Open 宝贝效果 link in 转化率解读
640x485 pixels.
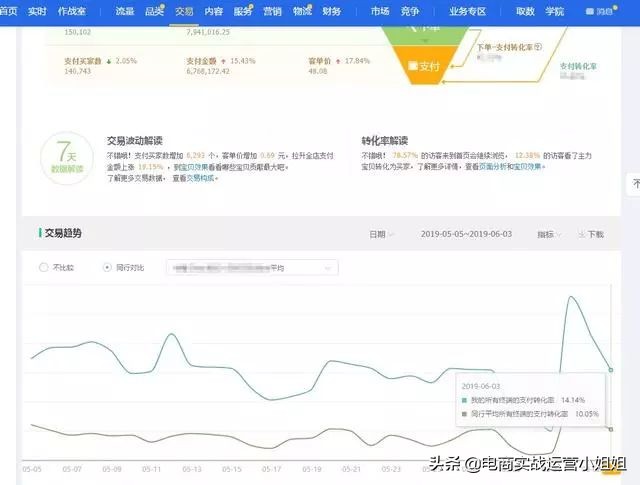pos(527,167)
